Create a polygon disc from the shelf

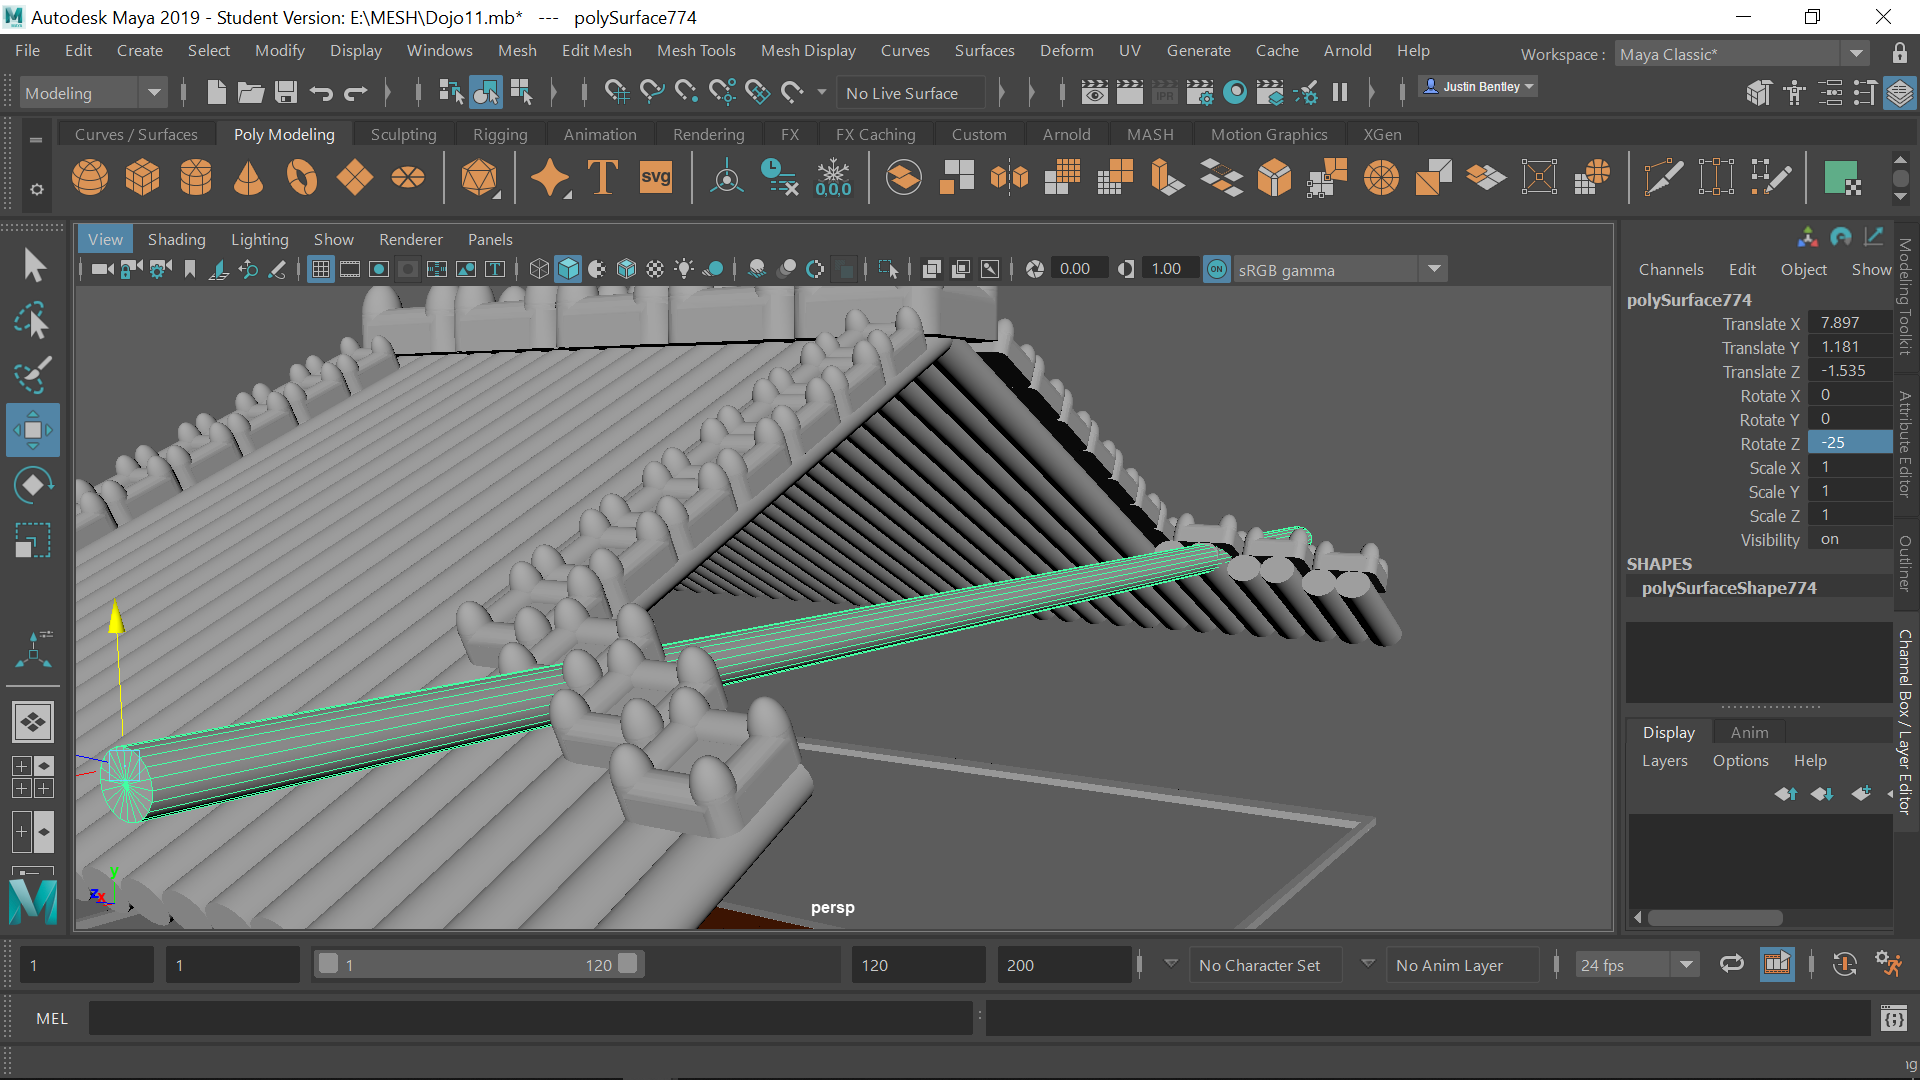(407, 178)
